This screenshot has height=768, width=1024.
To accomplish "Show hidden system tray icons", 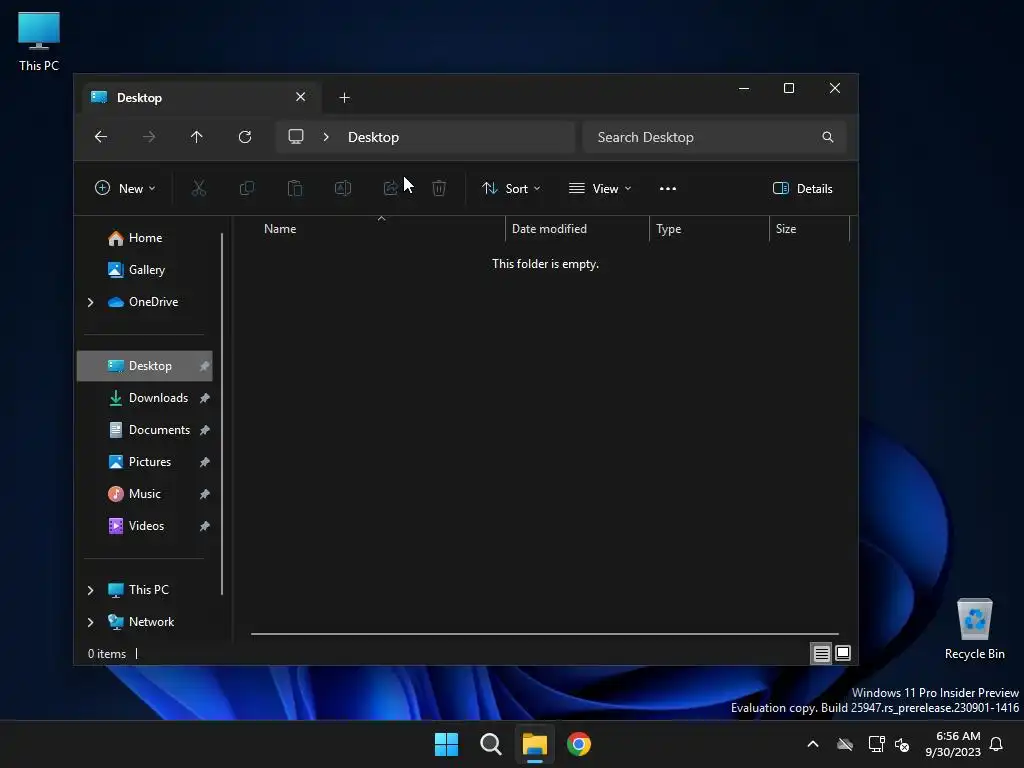I will coord(813,744).
